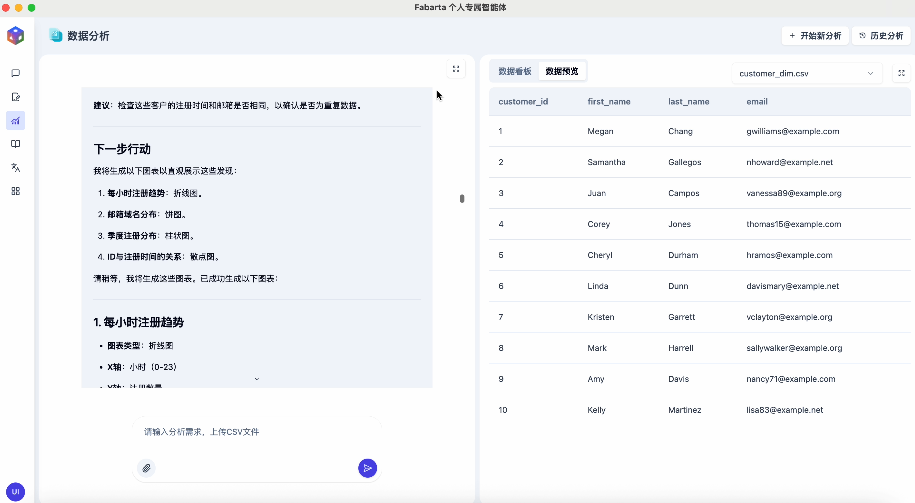
Task: Click the email column header
Action: point(757,102)
